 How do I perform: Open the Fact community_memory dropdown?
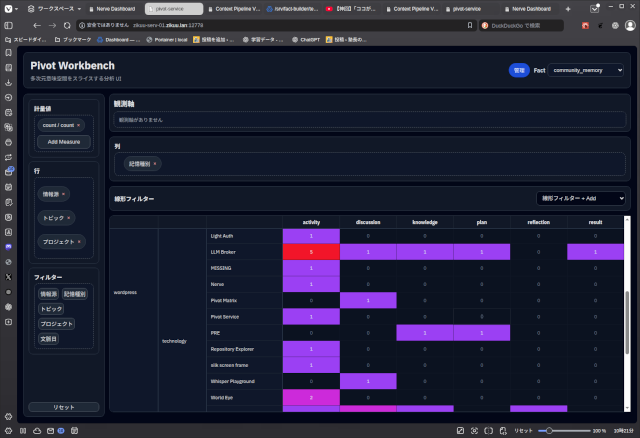click(x=585, y=70)
